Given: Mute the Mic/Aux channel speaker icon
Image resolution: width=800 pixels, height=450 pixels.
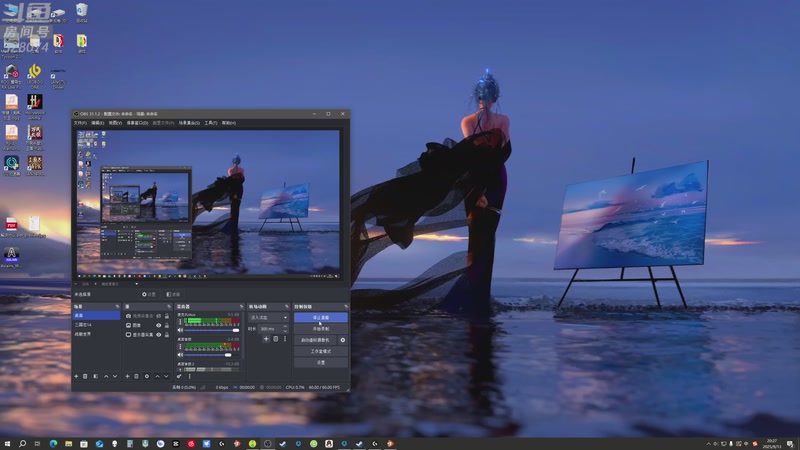Looking at the screenshot, I should coord(180,331).
